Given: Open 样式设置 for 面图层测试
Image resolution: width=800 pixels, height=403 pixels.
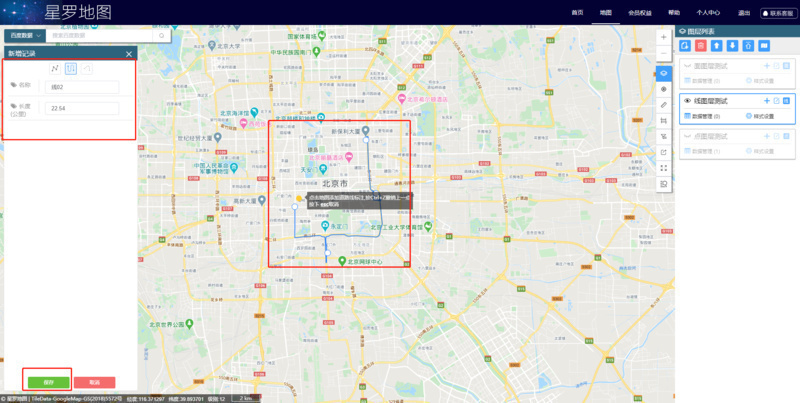Looking at the screenshot, I should tap(760, 81).
